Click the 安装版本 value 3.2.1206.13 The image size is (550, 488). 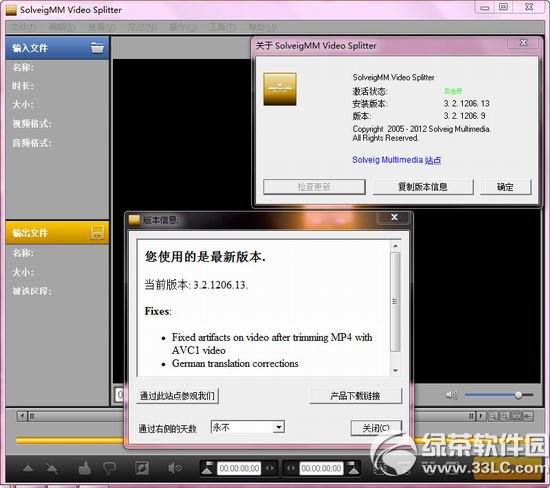click(467, 103)
